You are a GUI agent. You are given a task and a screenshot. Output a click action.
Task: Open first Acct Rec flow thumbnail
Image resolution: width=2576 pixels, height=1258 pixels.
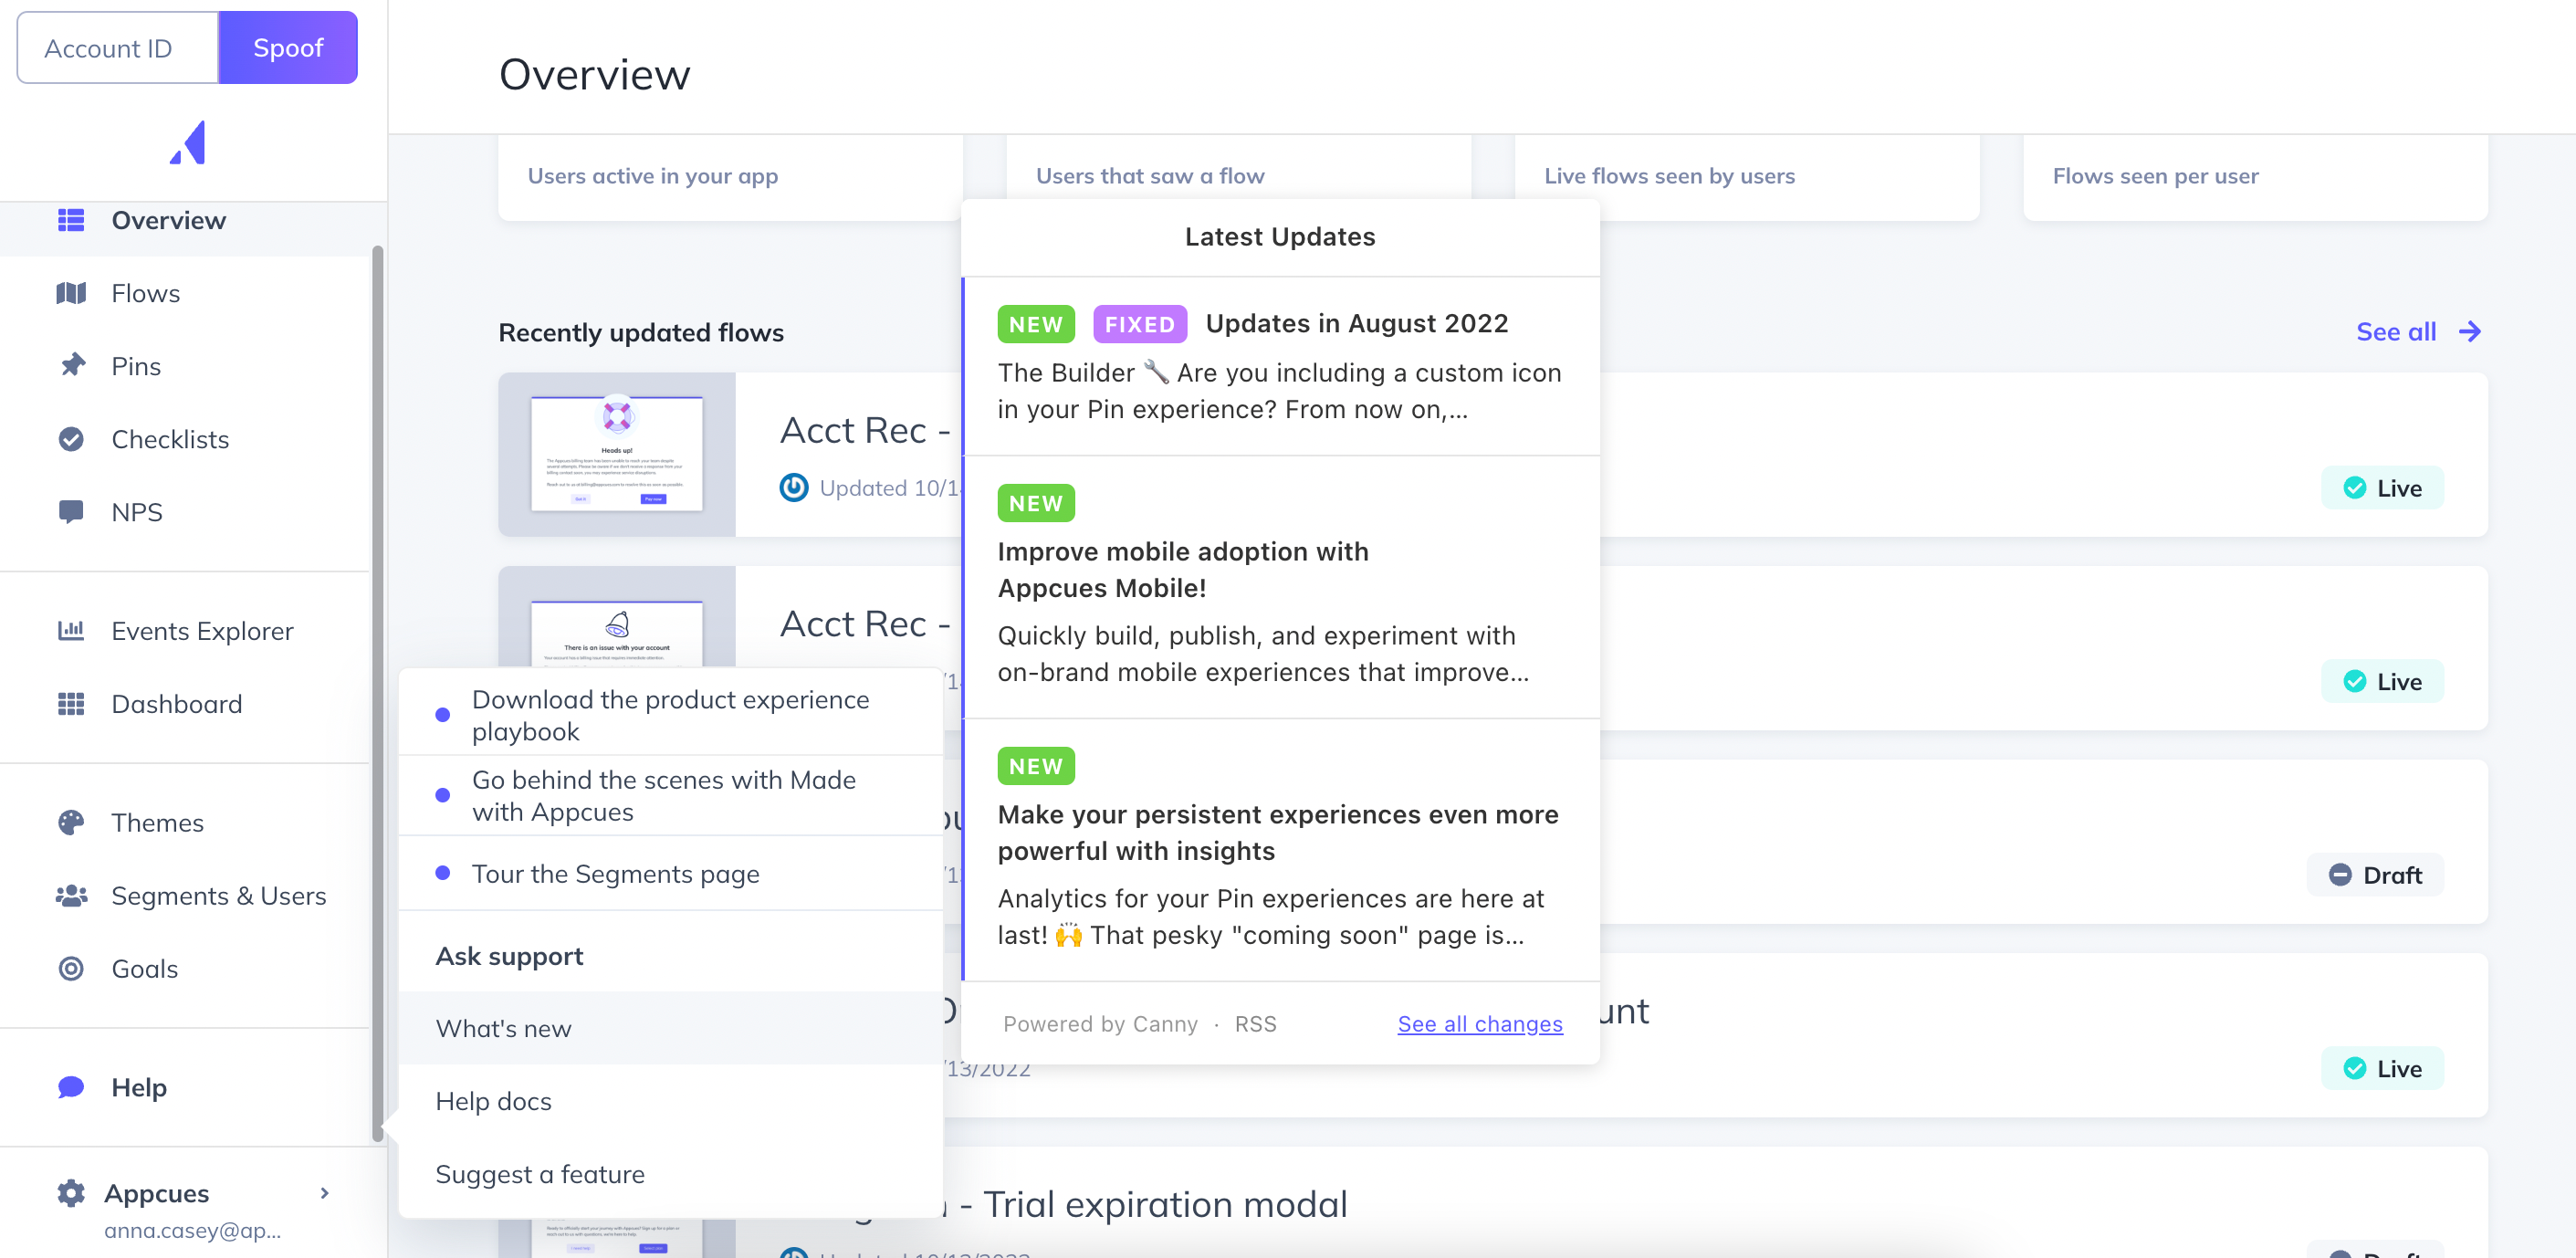click(617, 455)
